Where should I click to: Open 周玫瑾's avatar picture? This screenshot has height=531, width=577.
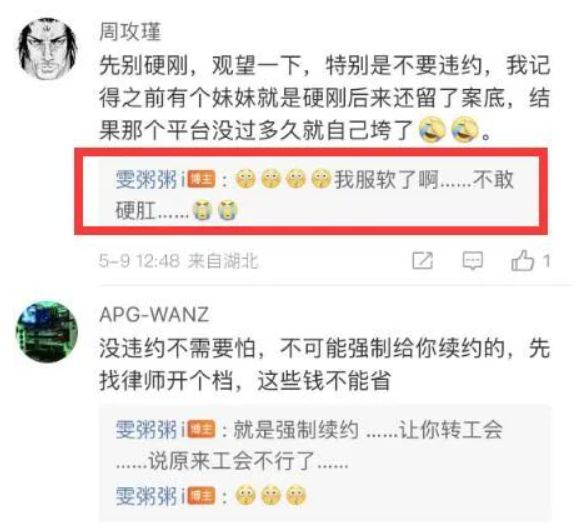[x=47, y=49]
